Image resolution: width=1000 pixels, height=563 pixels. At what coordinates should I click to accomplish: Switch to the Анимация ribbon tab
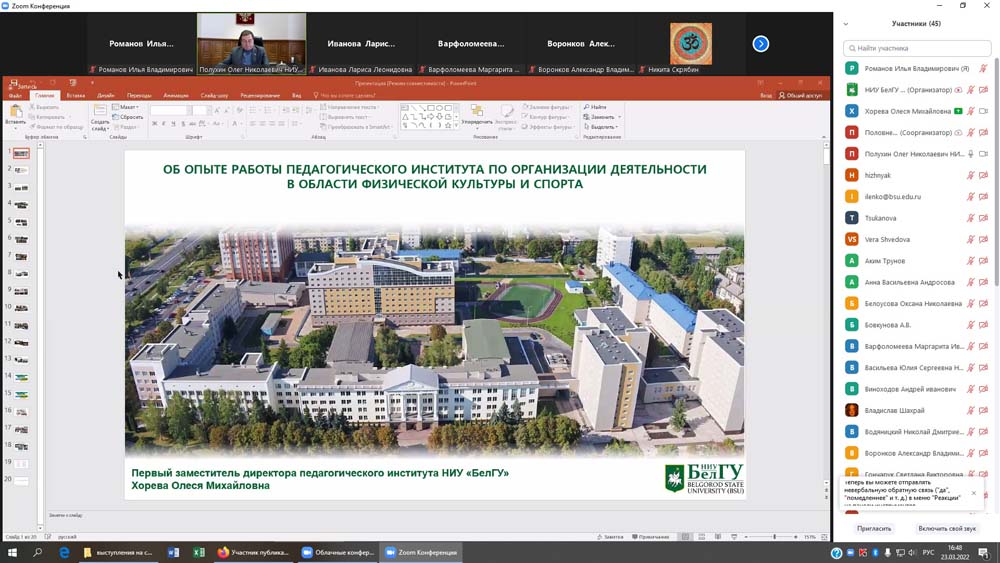175,95
